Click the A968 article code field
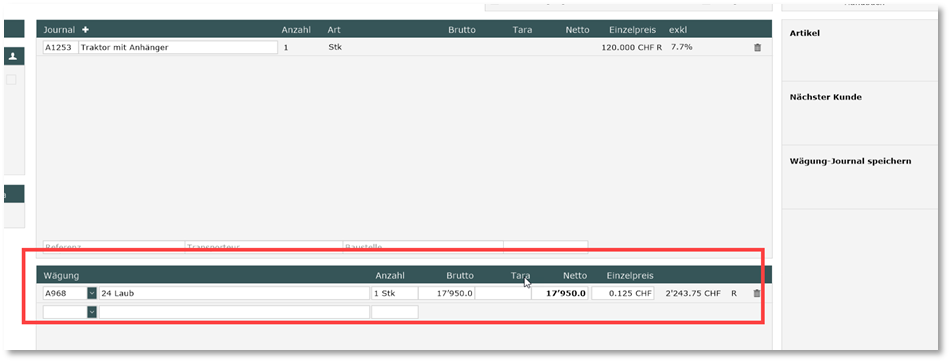951x363 pixels. coord(65,293)
